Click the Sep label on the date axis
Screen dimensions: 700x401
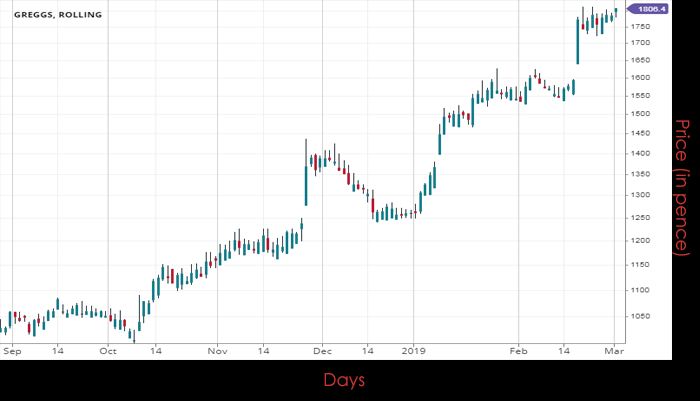(x=13, y=351)
